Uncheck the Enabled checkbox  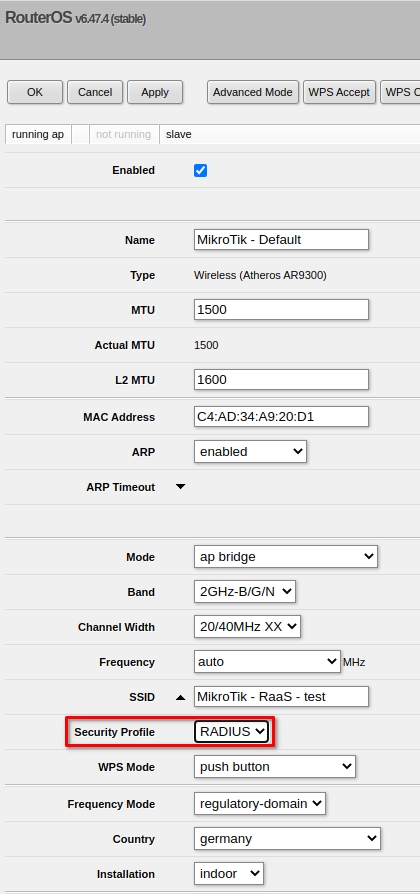(201, 170)
